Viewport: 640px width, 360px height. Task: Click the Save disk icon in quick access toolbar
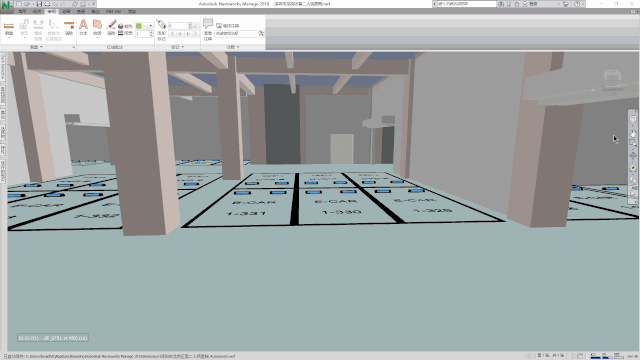(39, 4)
